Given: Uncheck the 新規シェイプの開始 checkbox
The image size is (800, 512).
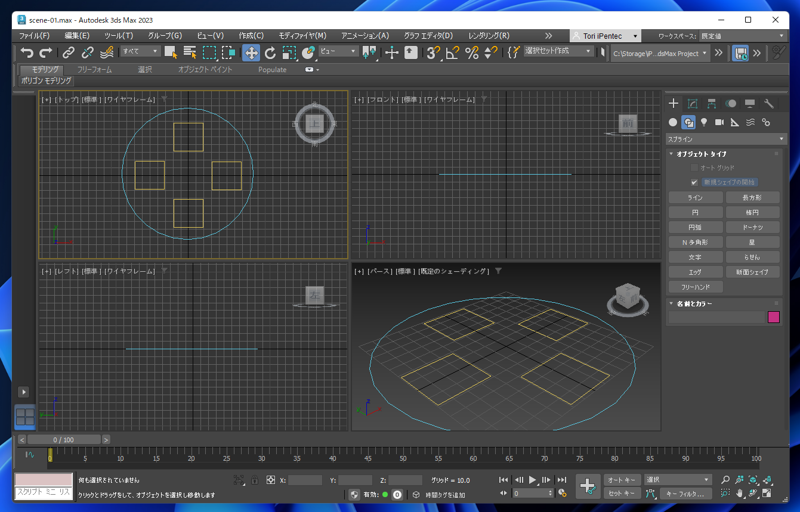Looking at the screenshot, I should [x=694, y=182].
